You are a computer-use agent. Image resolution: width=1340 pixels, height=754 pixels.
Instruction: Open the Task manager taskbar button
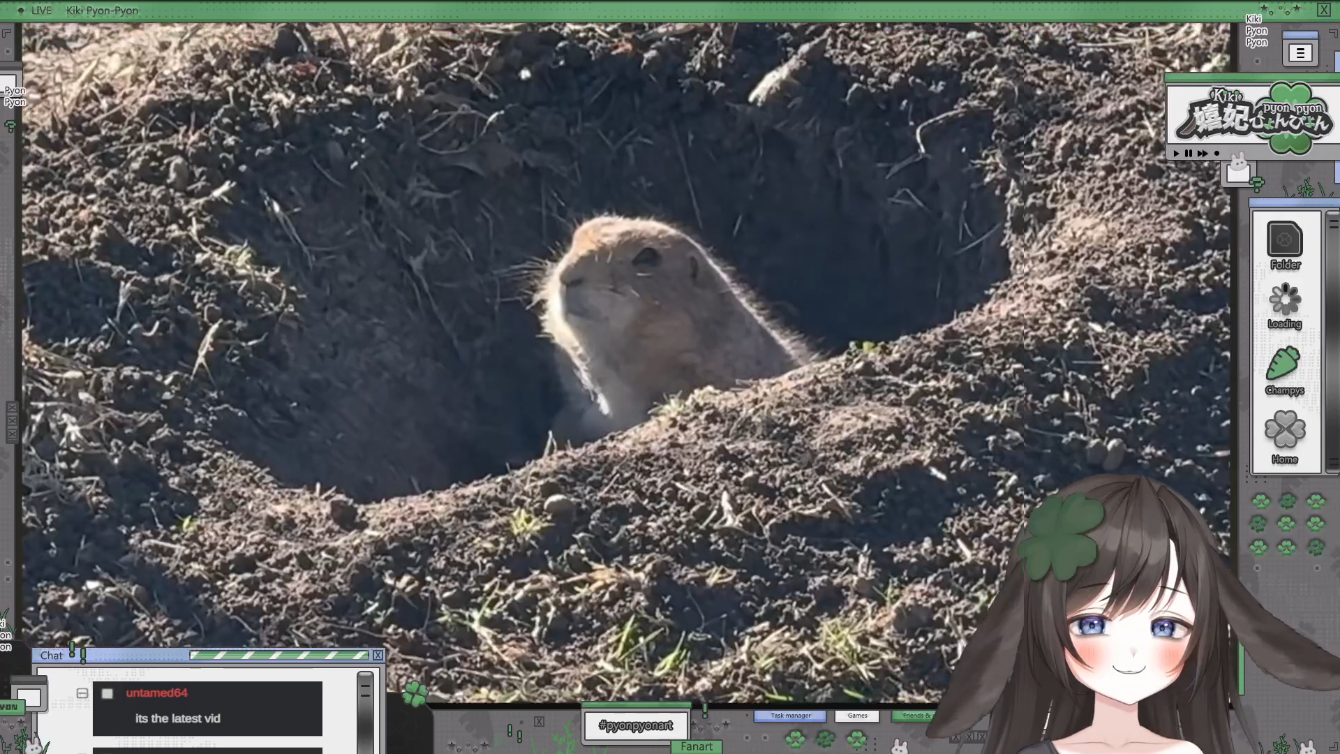click(790, 716)
